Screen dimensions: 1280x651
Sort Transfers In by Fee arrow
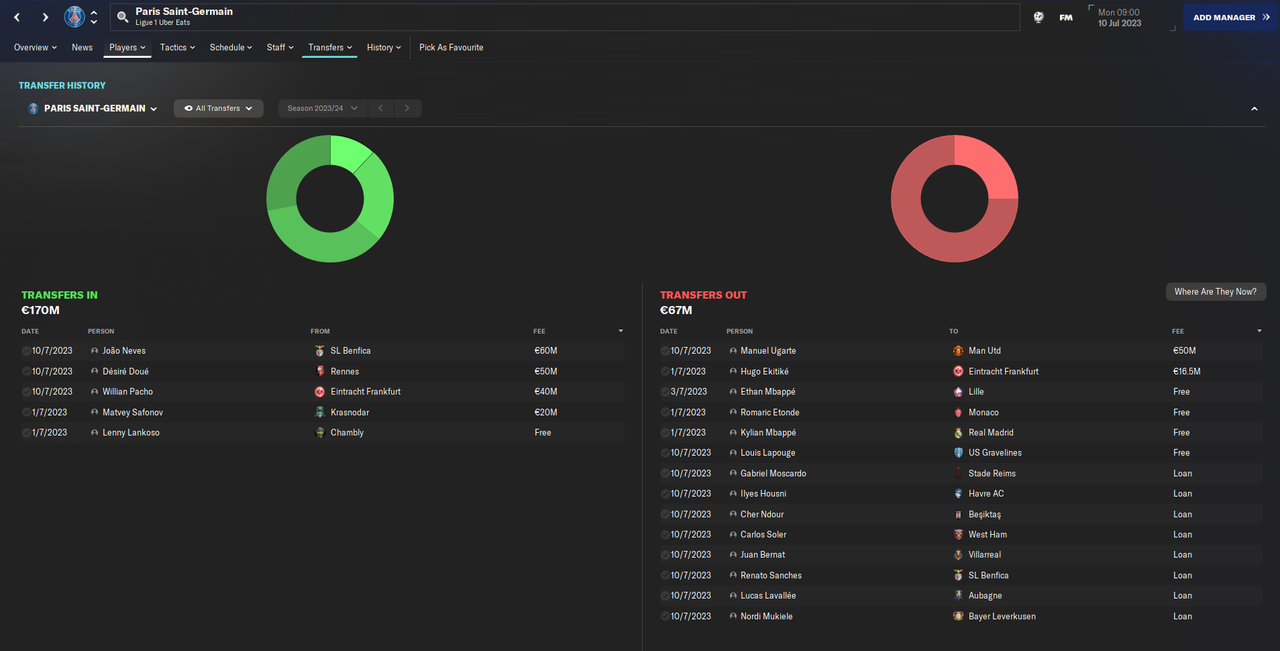pos(621,331)
